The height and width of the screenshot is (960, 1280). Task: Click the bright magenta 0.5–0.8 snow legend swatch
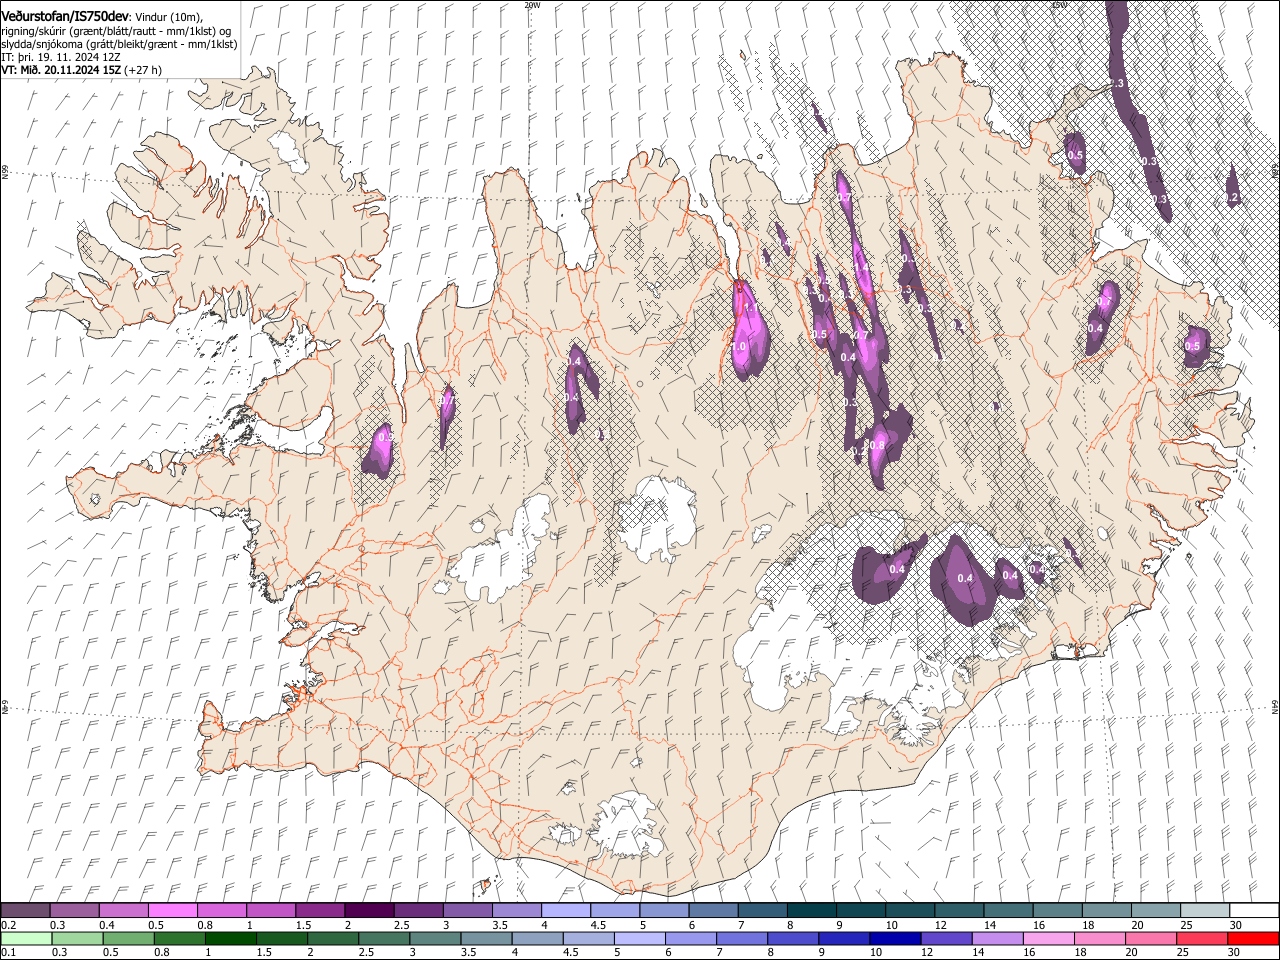tap(172, 911)
